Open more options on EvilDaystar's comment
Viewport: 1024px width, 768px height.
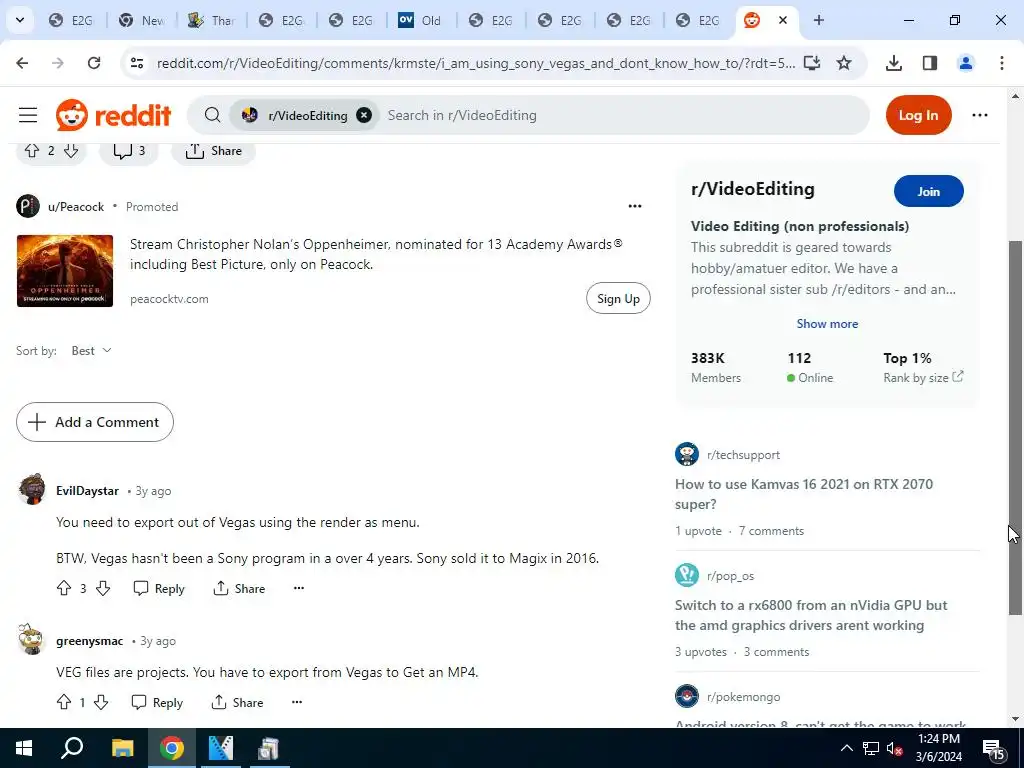[x=298, y=588]
